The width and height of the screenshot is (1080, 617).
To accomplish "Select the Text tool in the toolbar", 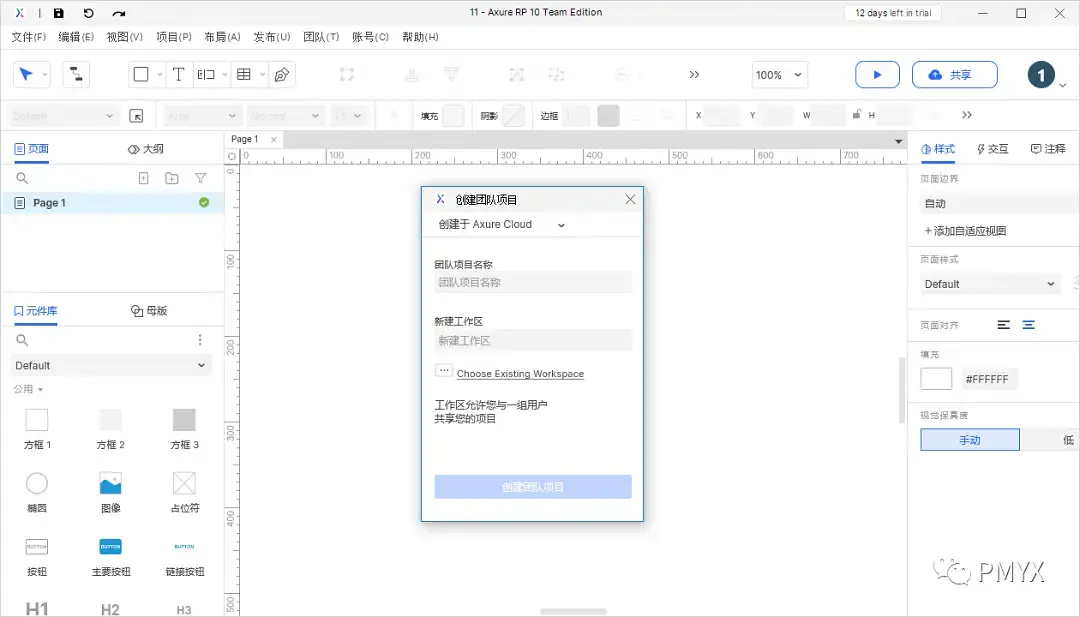I will [178, 74].
